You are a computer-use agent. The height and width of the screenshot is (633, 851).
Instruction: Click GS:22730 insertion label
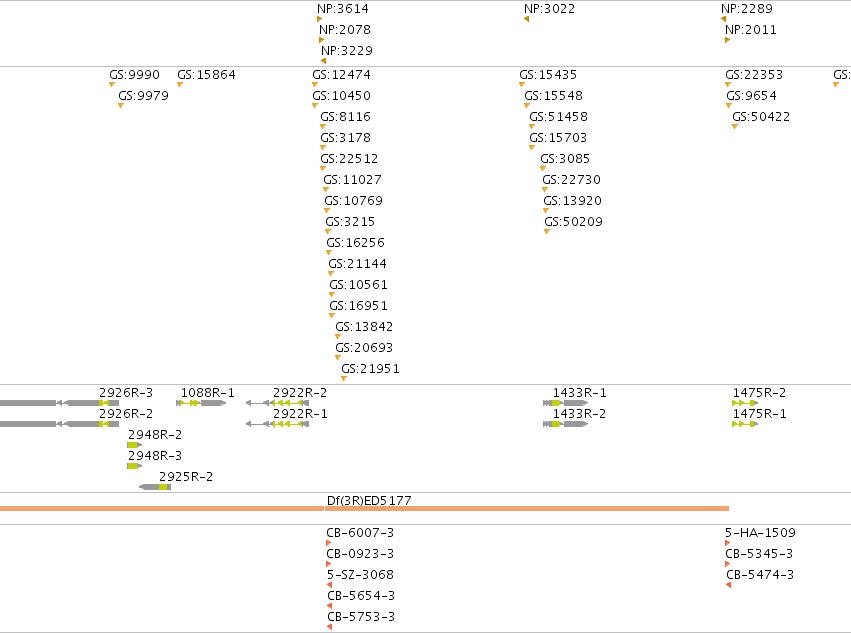pos(572,180)
